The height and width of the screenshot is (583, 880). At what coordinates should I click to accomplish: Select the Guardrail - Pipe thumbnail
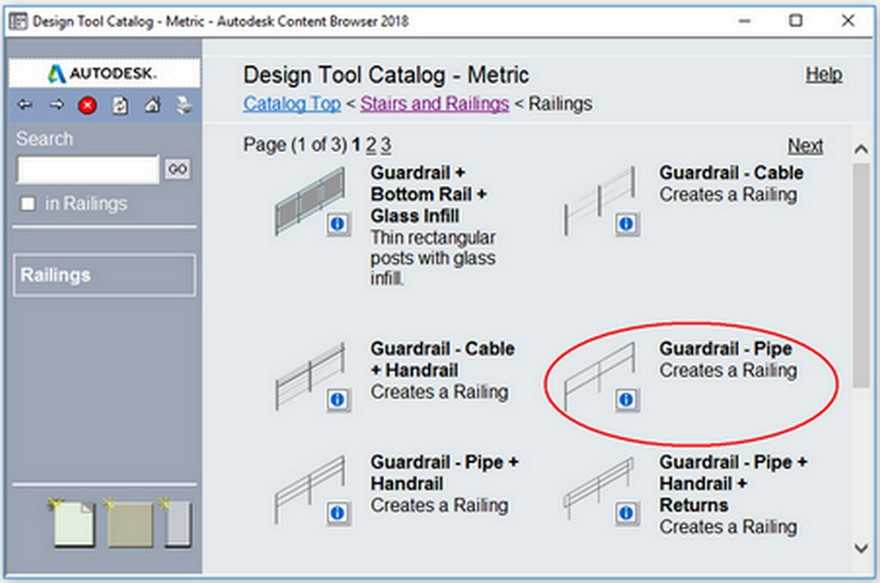point(599,376)
